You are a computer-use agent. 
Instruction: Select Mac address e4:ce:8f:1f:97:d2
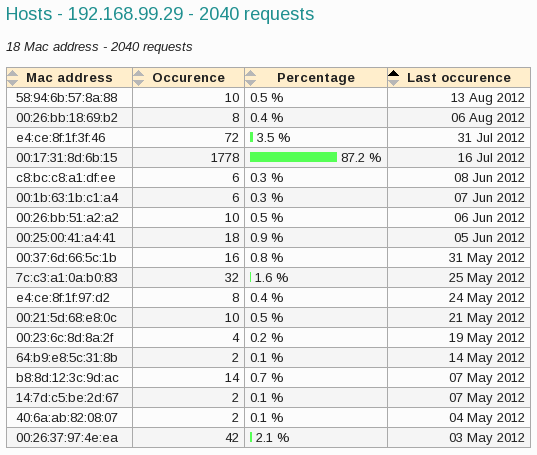click(x=63, y=298)
